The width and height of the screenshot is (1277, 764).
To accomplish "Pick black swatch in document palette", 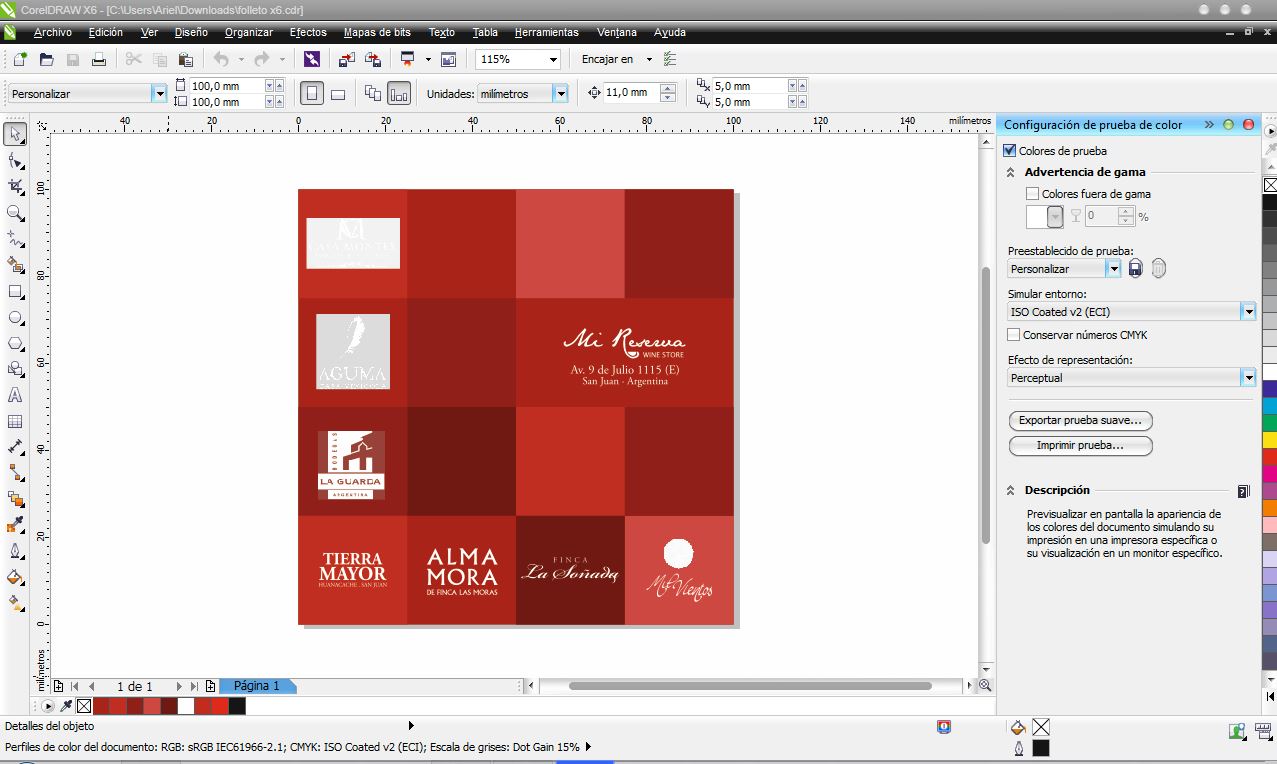I will 237,706.
